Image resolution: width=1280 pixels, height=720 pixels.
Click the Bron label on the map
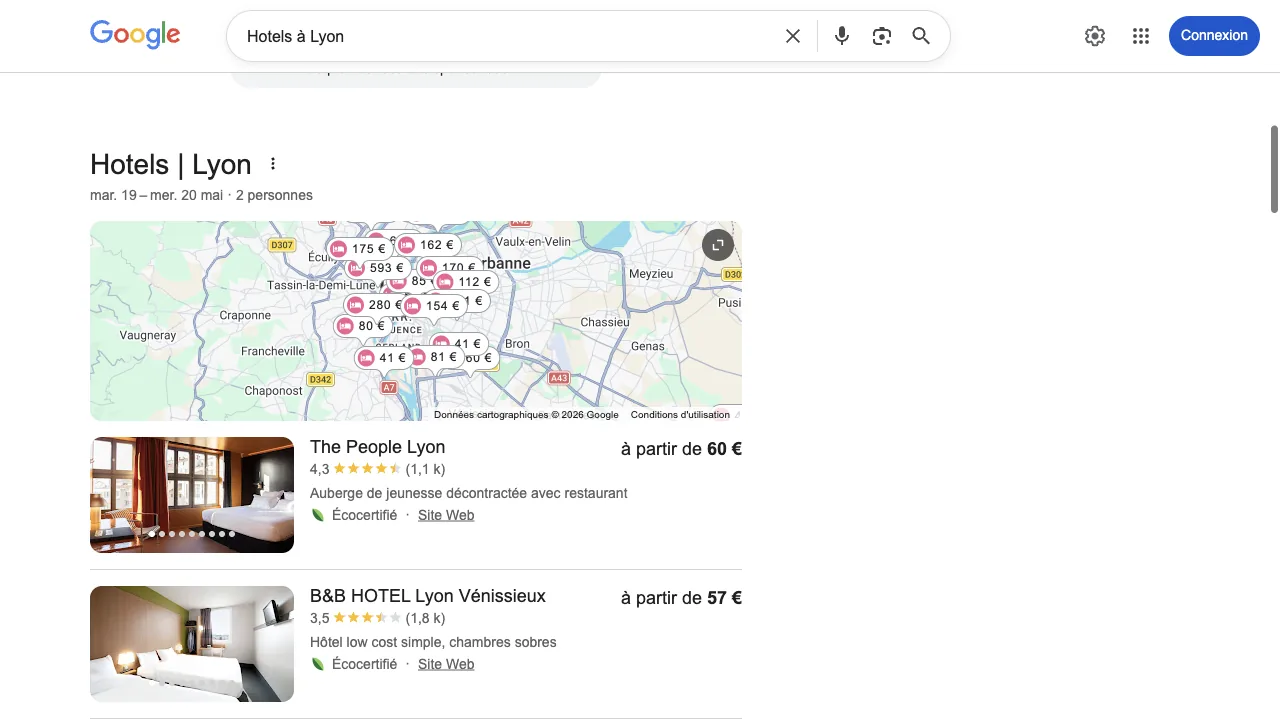click(x=517, y=343)
